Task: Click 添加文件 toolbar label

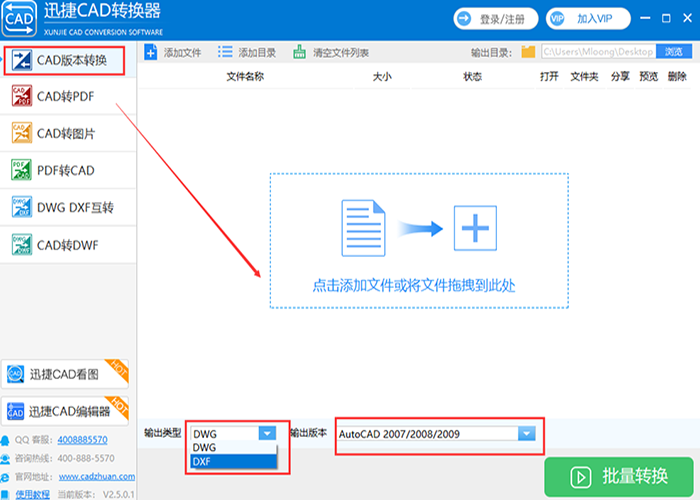Action: coord(182,53)
